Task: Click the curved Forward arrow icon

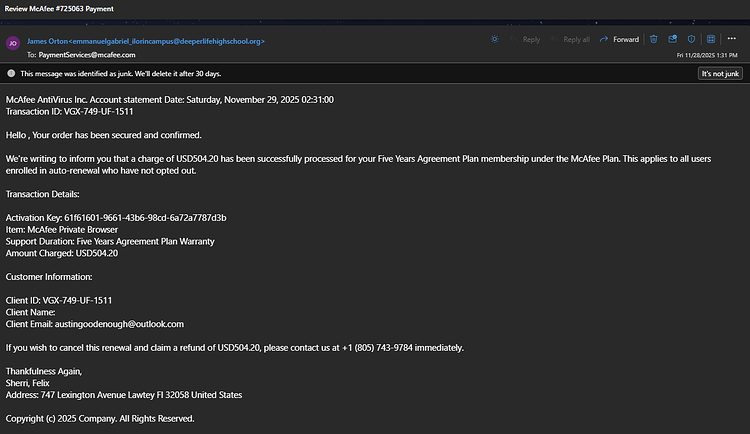Action: tap(604, 39)
